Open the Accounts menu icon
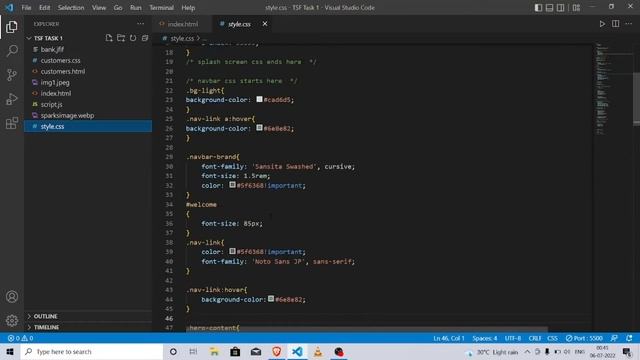The width and height of the screenshot is (640, 360). click(x=12, y=296)
